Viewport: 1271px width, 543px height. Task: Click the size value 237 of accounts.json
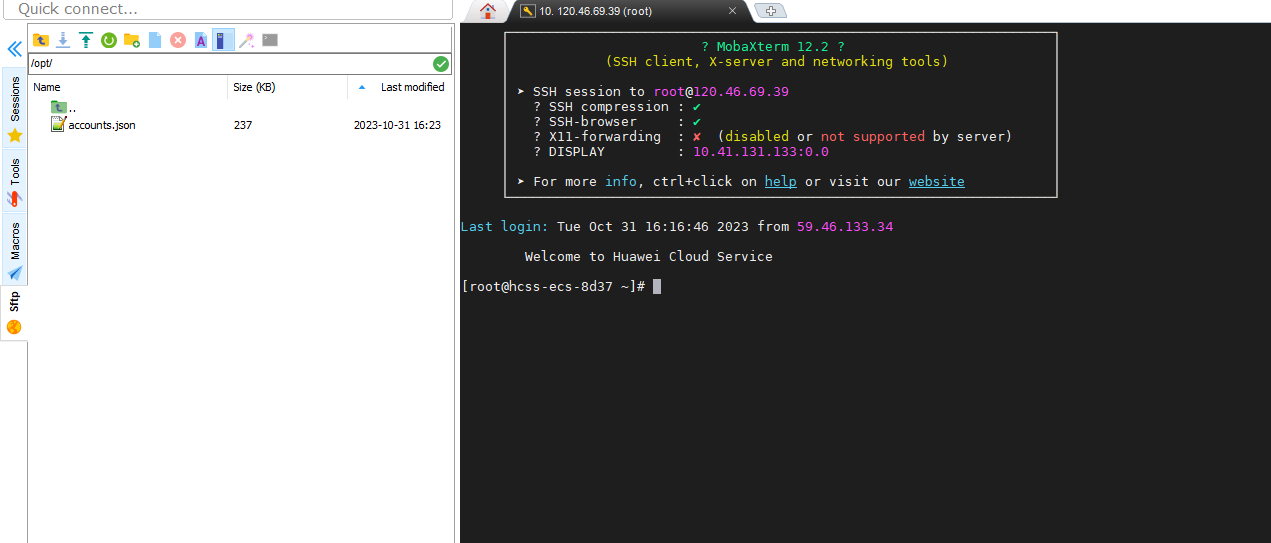point(243,125)
